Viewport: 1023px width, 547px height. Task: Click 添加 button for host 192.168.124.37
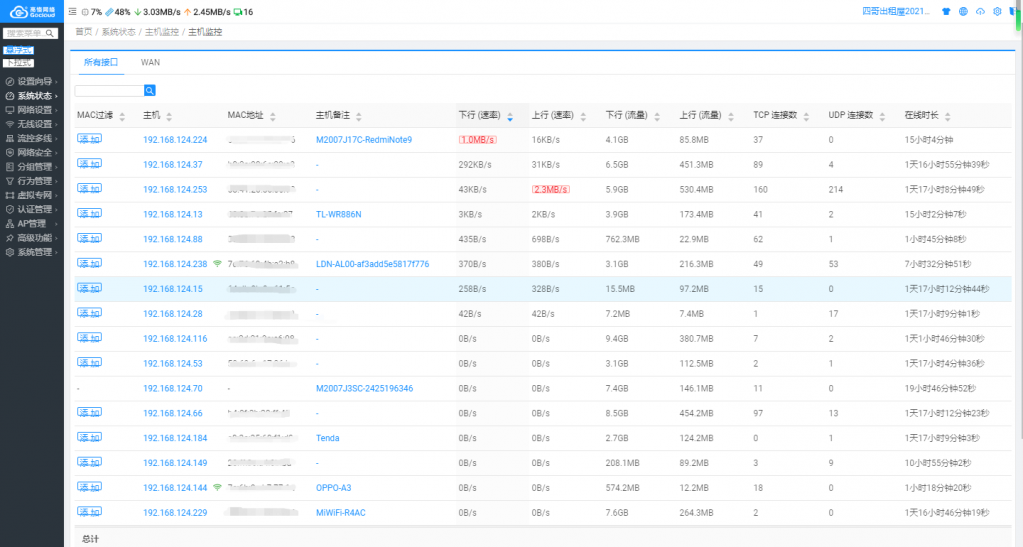point(89,164)
